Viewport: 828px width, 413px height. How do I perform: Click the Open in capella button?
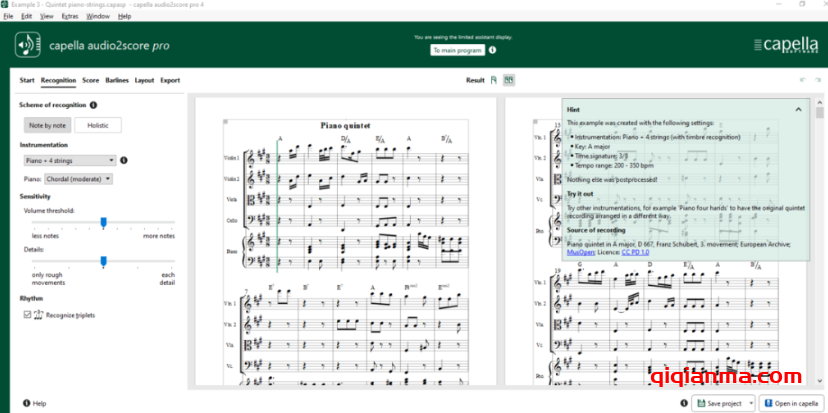tap(792, 403)
